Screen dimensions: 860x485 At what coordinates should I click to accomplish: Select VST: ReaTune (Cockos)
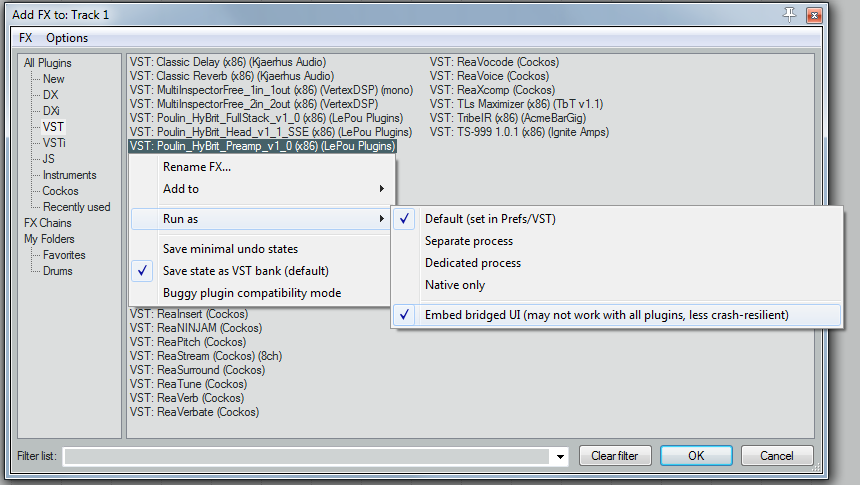[188, 384]
